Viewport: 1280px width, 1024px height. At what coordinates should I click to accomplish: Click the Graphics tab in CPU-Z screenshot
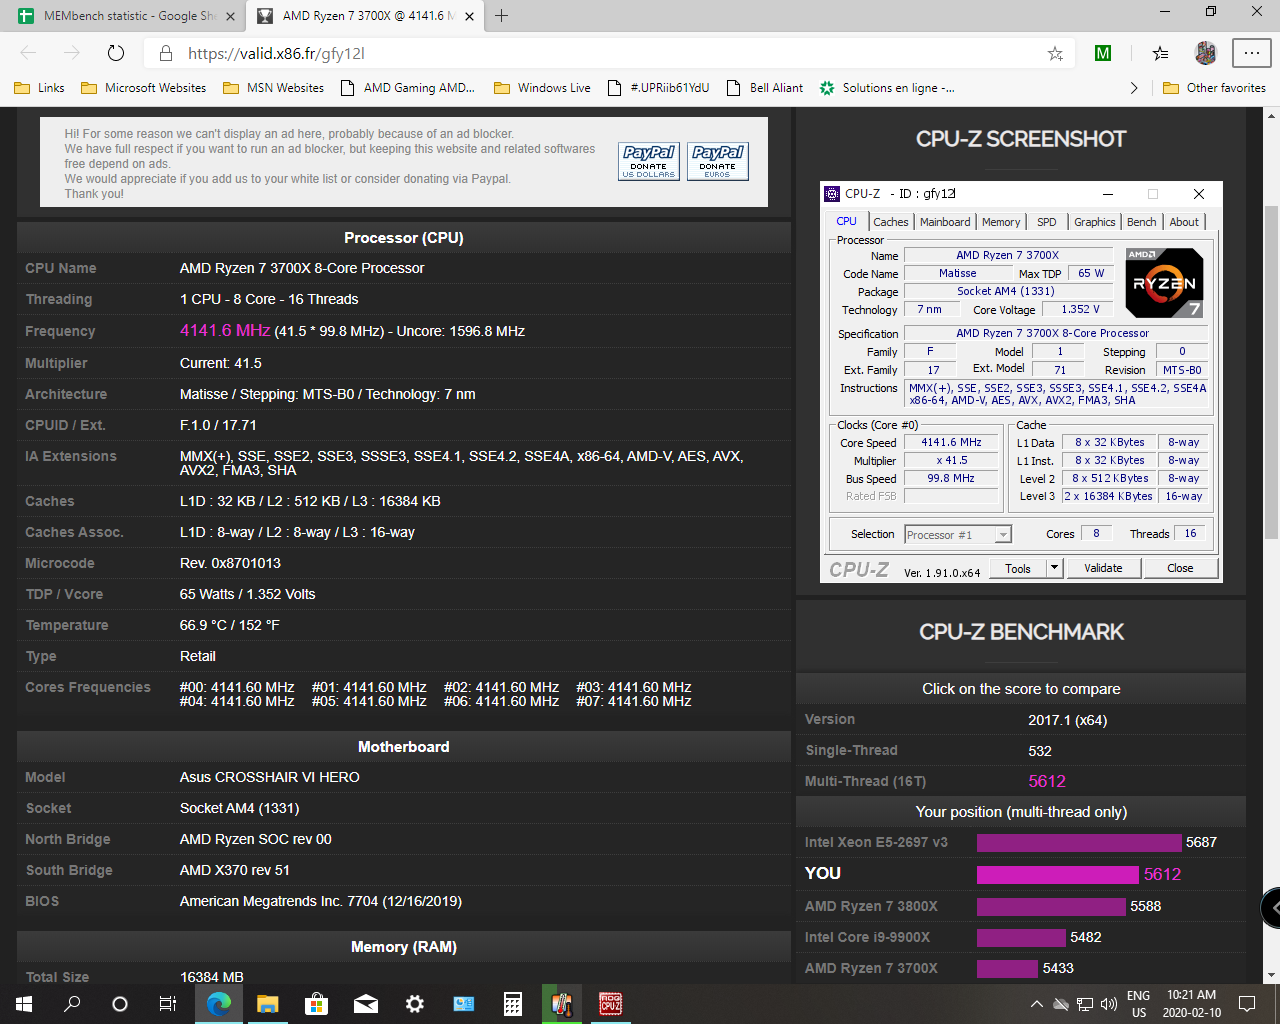(1095, 222)
